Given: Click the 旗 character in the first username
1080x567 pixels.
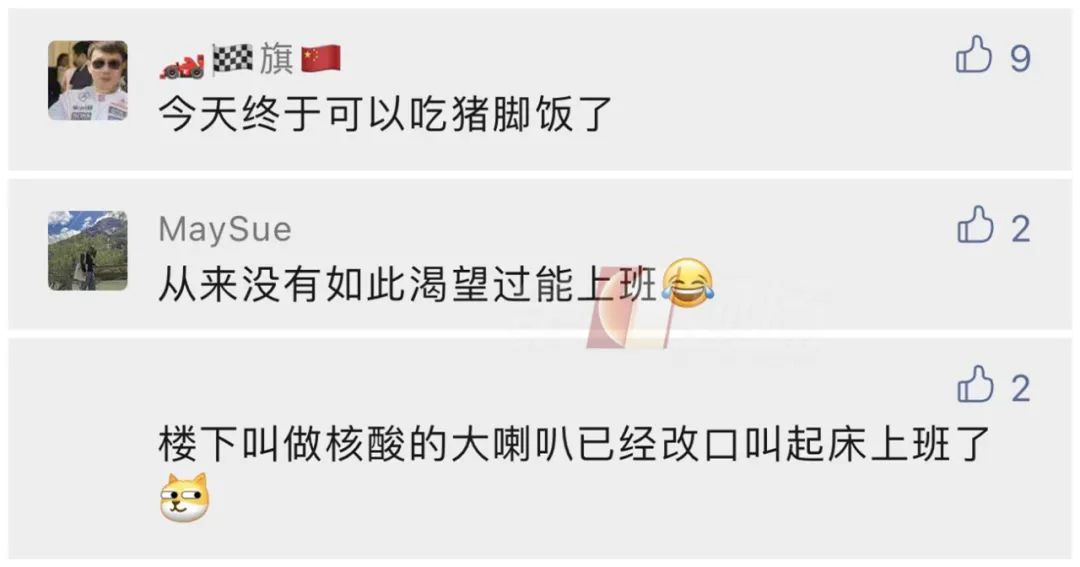Looking at the screenshot, I should tap(277, 59).
